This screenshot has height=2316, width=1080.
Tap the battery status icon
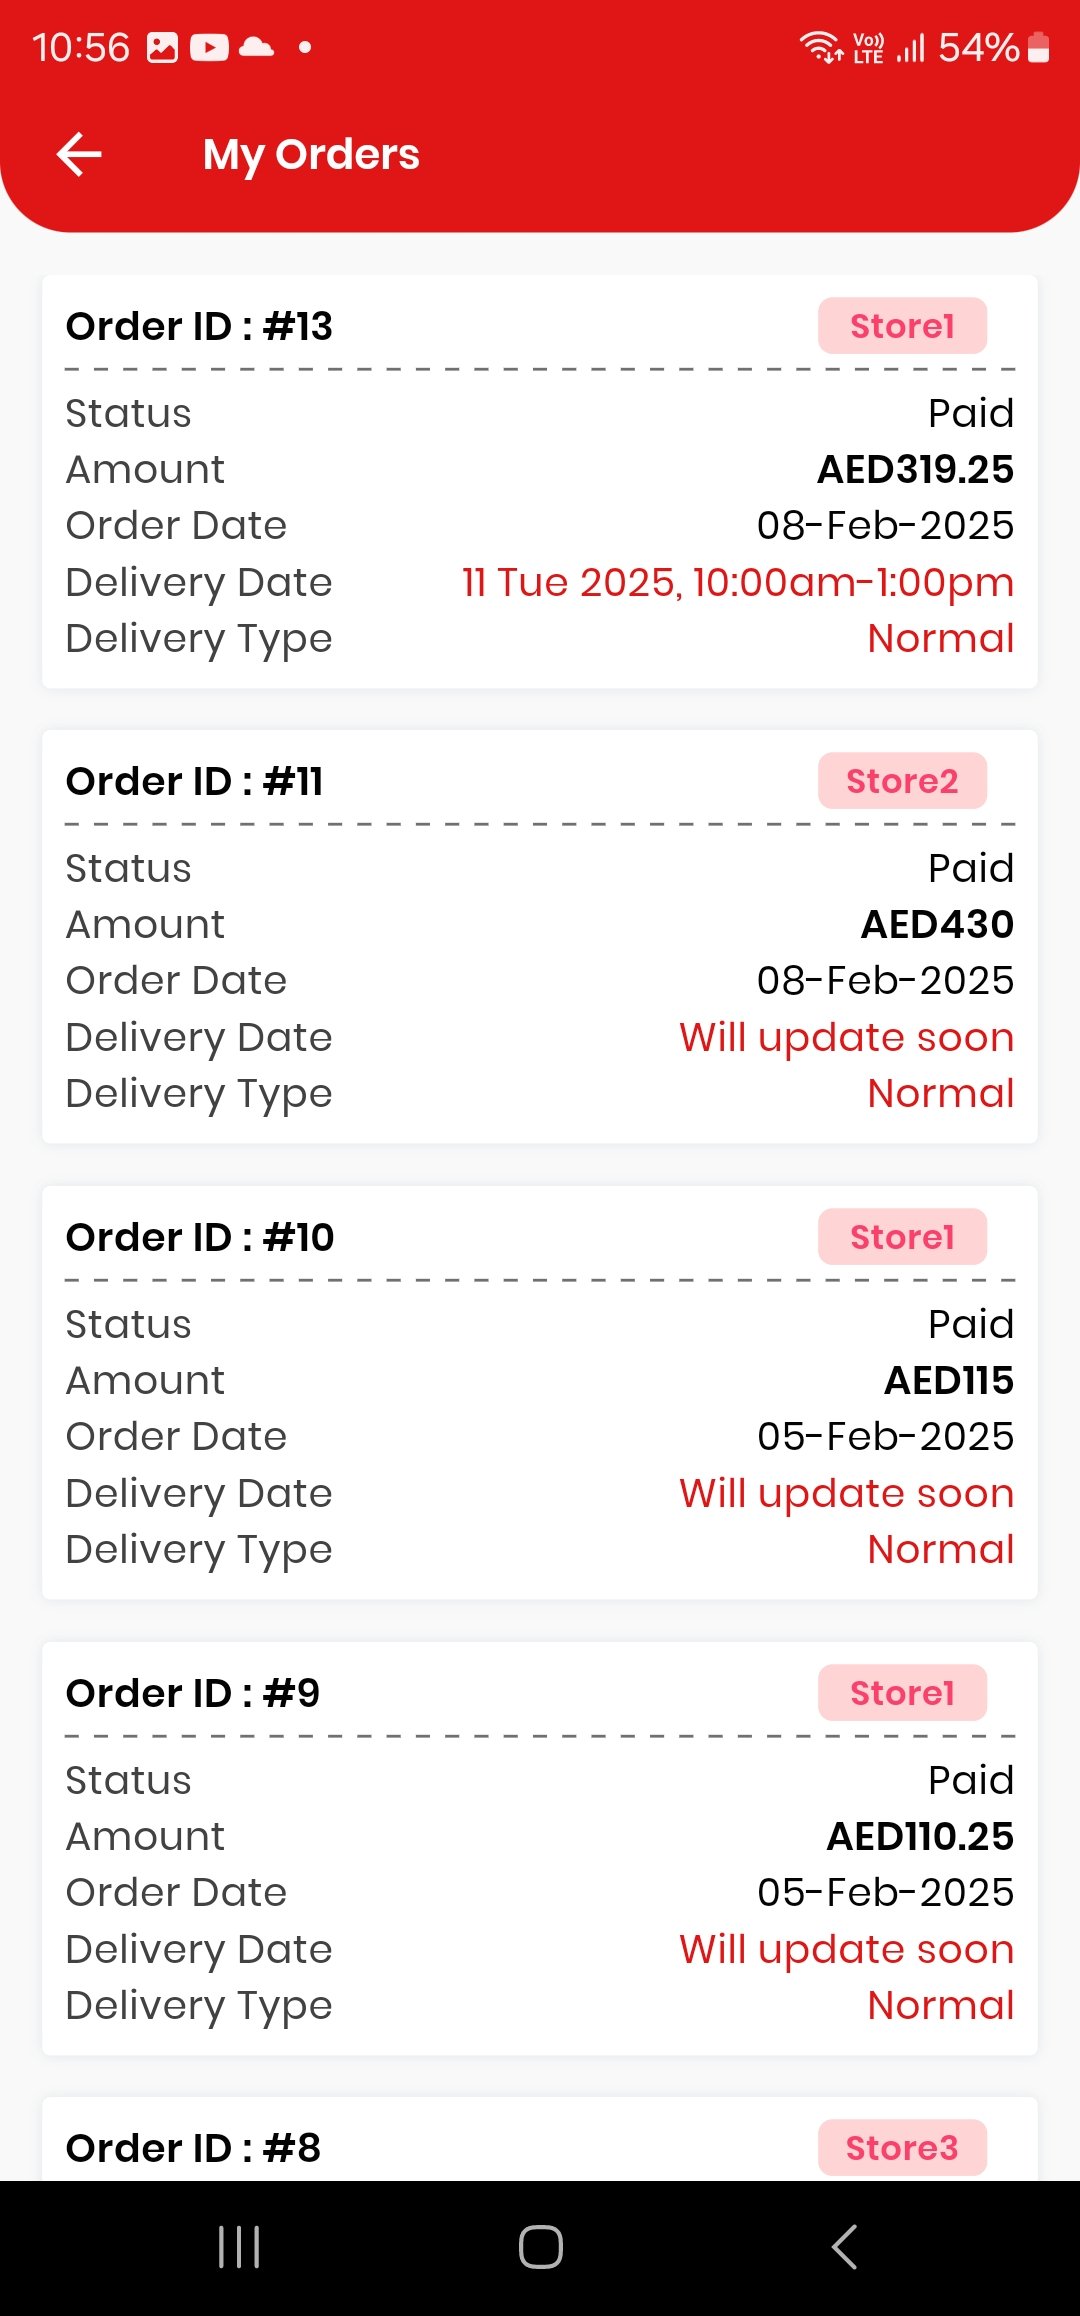1039,47
